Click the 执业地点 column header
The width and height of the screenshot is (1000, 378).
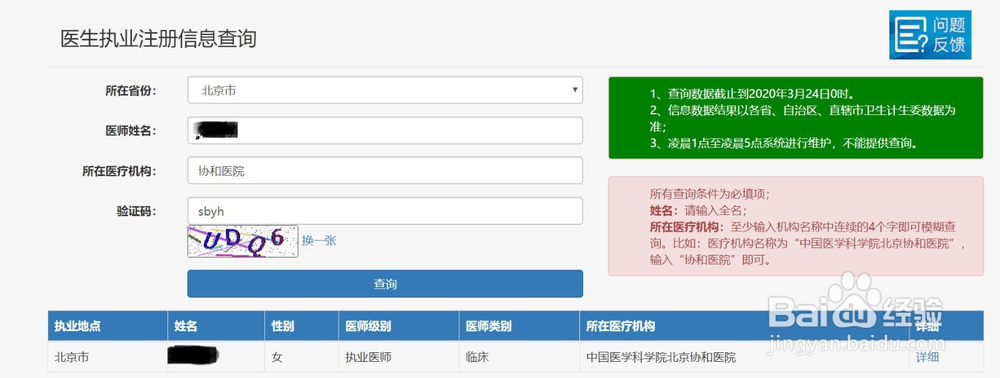pyautogui.click(x=107, y=326)
